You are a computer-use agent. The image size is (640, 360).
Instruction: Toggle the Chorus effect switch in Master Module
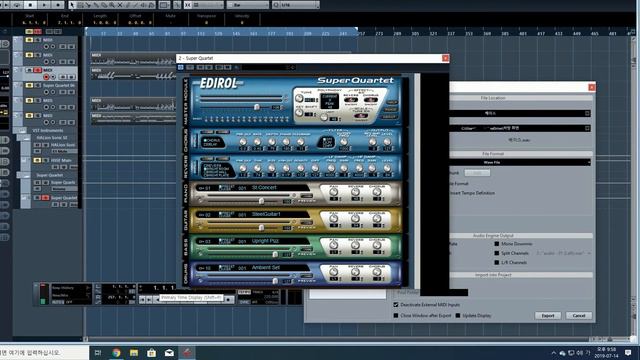pyautogui.click(x=371, y=100)
